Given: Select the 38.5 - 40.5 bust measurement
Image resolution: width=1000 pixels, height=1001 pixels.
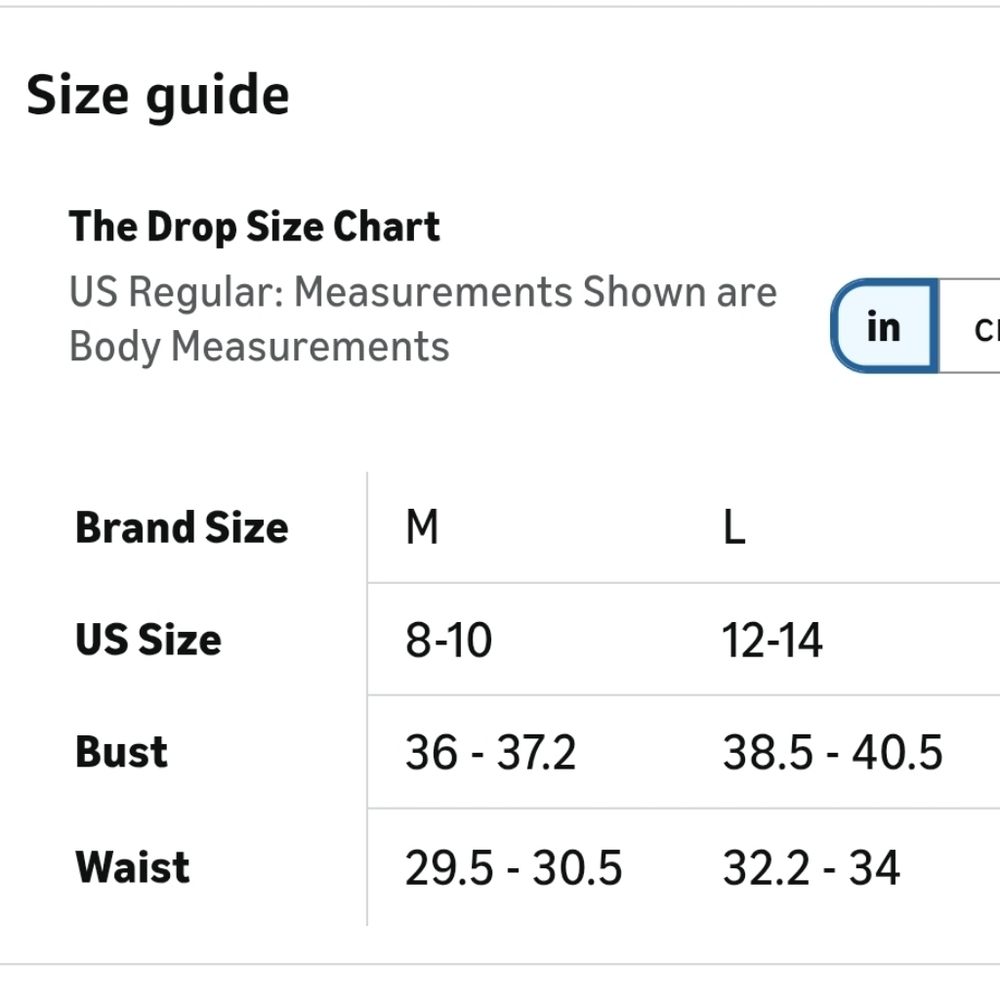Looking at the screenshot, I should click(x=833, y=752).
